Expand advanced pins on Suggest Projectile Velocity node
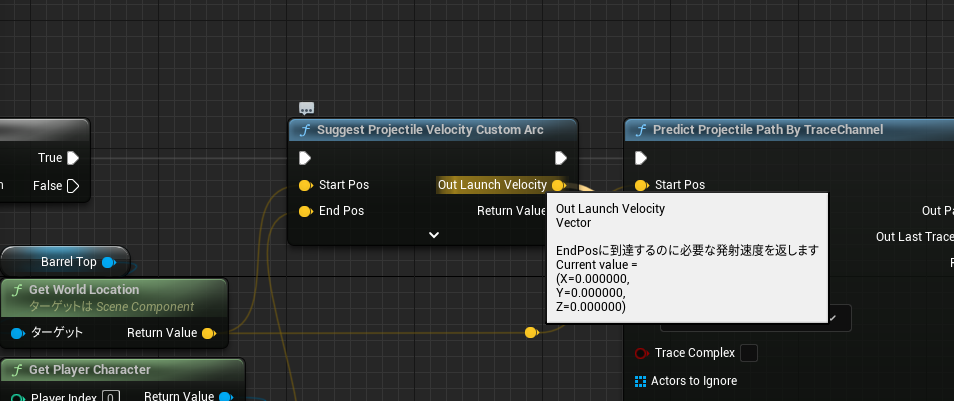954x401 pixels. [434, 235]
